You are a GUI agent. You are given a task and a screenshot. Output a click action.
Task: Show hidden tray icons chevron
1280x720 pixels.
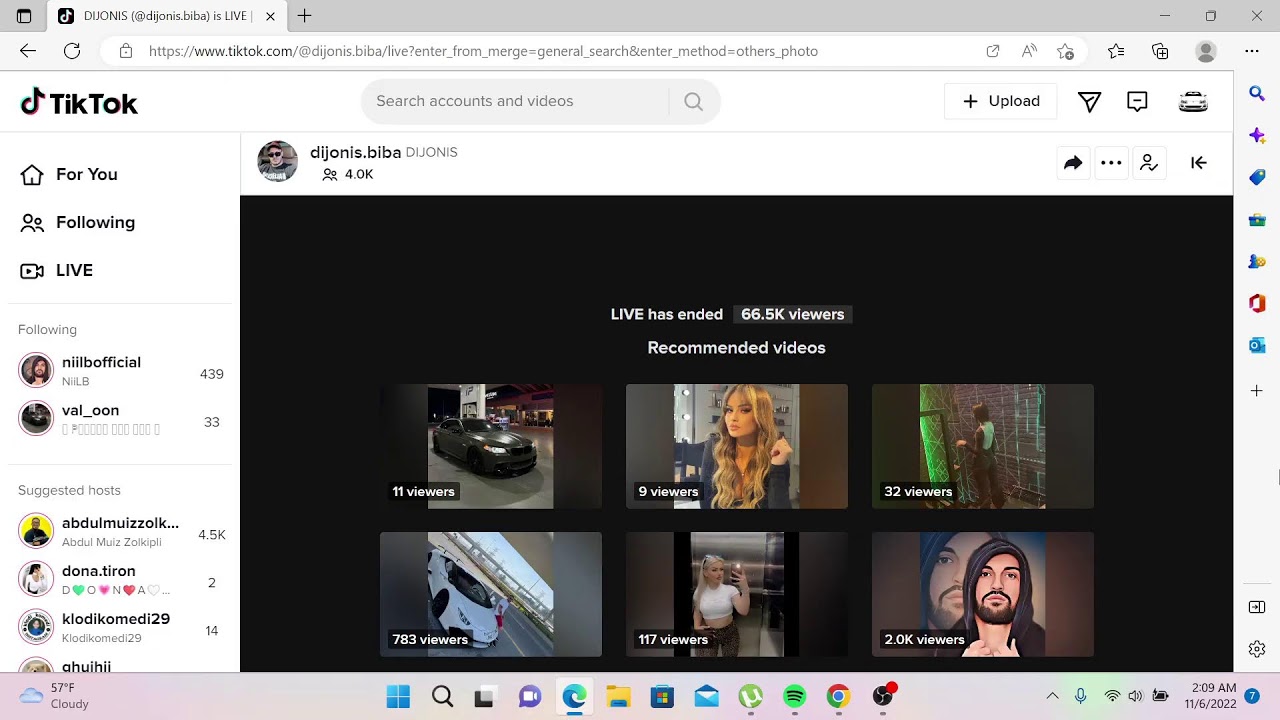pos(1052,696)
